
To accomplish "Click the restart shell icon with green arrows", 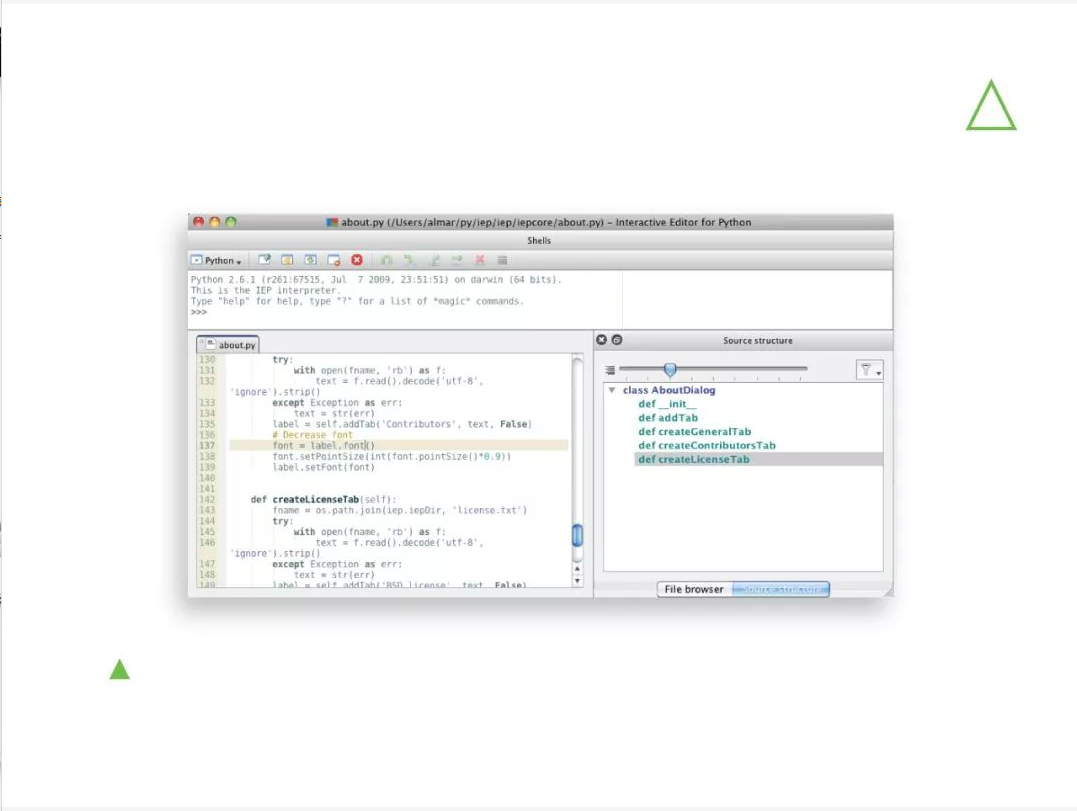I will (310, 260).
